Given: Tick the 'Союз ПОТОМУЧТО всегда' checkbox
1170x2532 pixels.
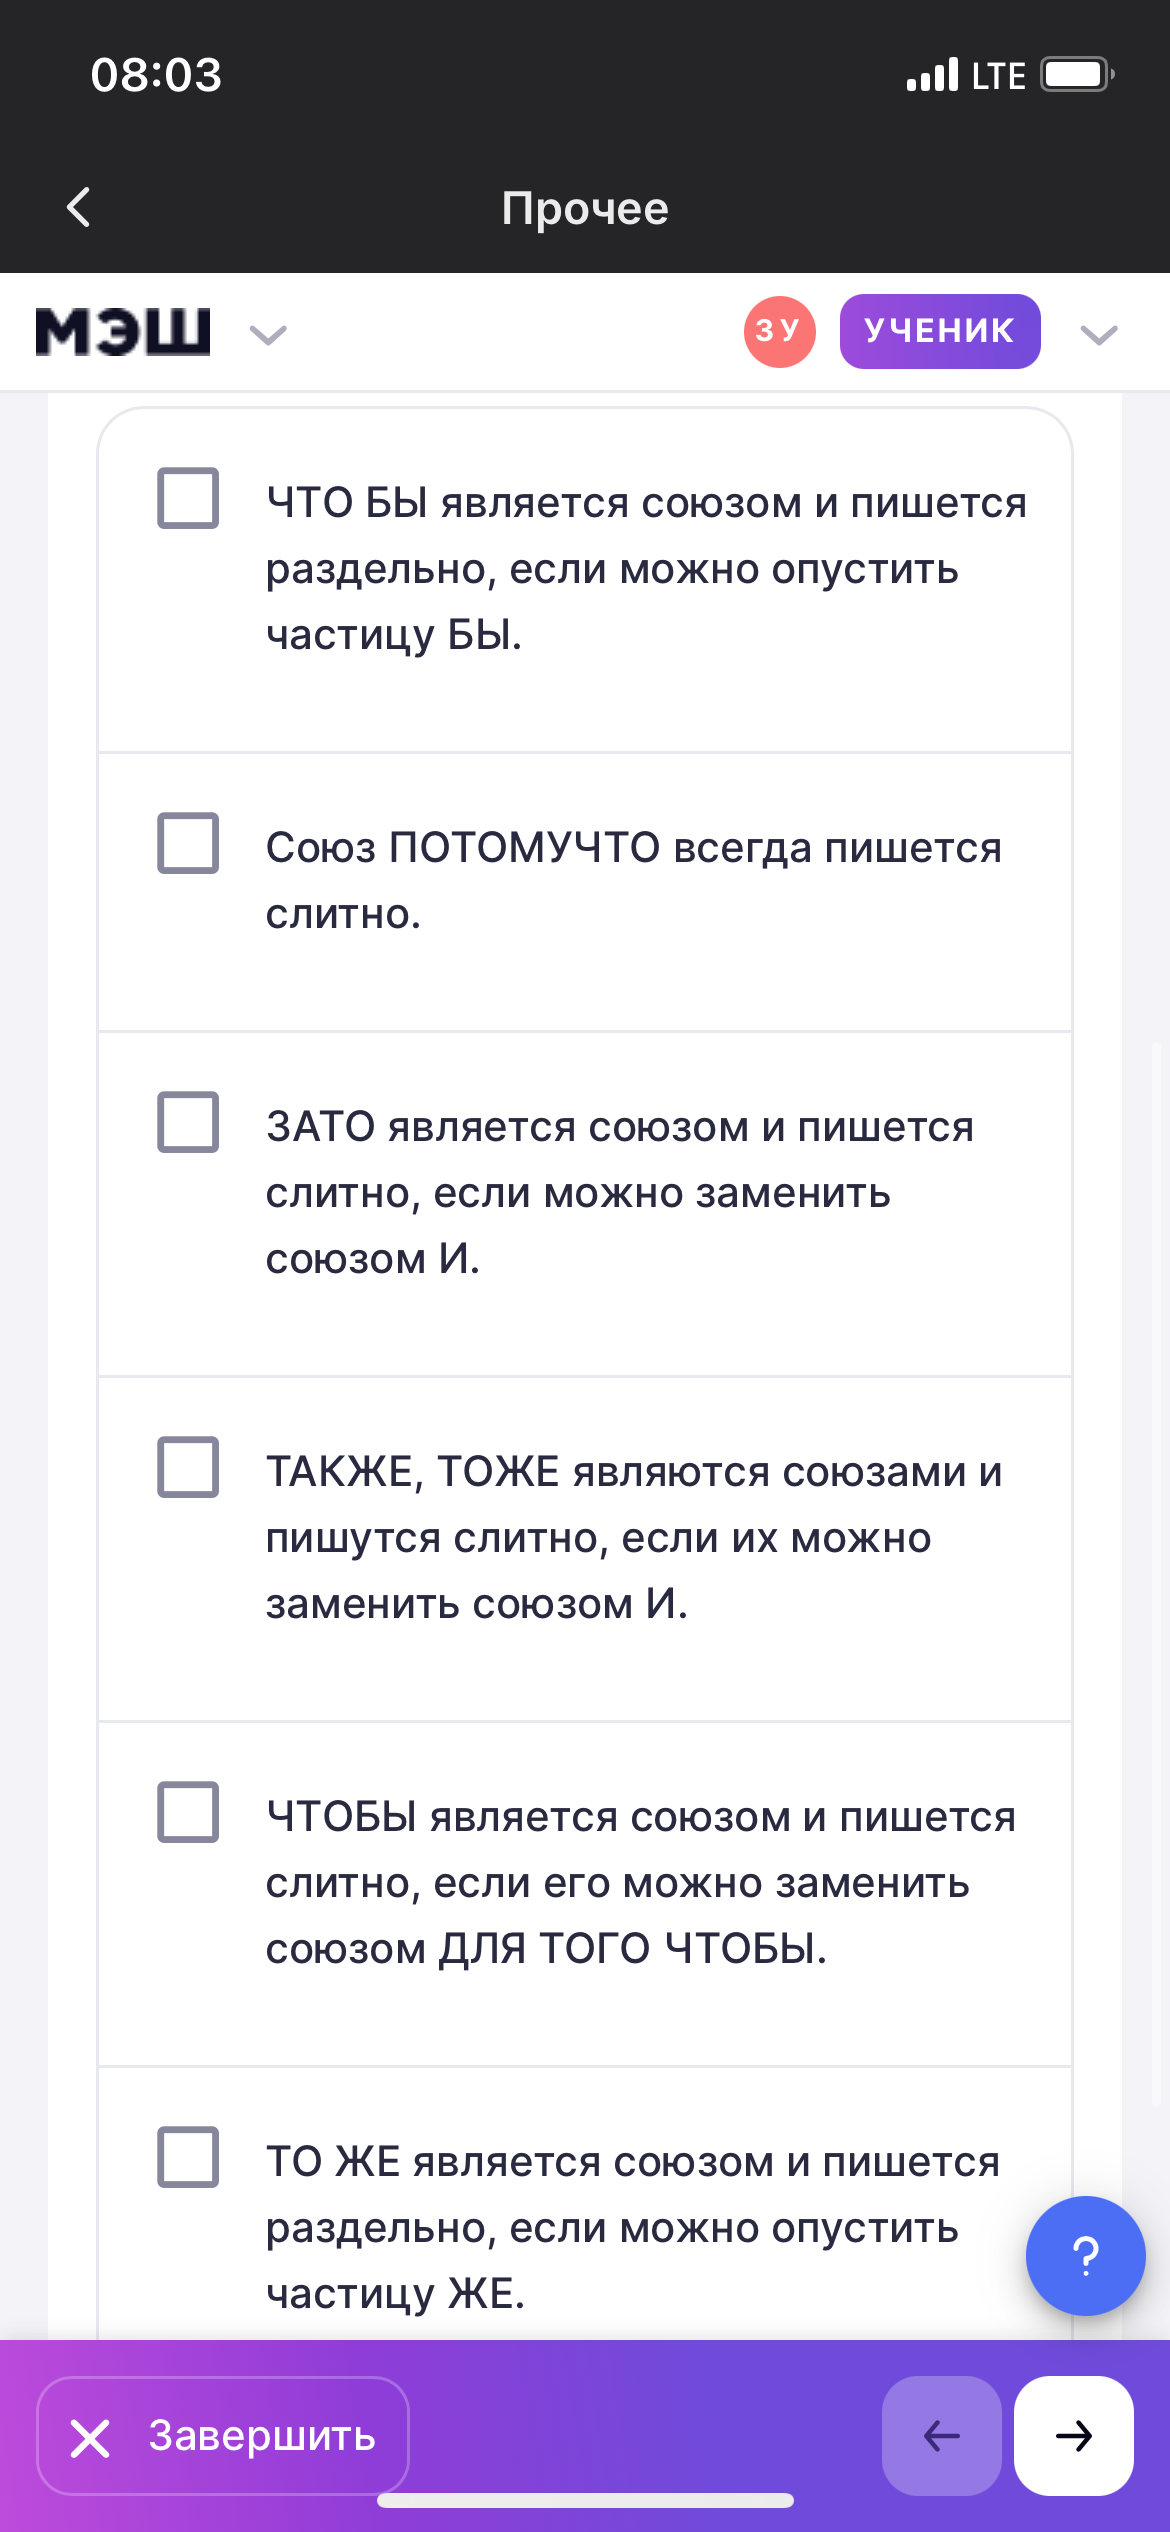Looking at the screenshot, I should pyautogui.click(x=188, y=843).
